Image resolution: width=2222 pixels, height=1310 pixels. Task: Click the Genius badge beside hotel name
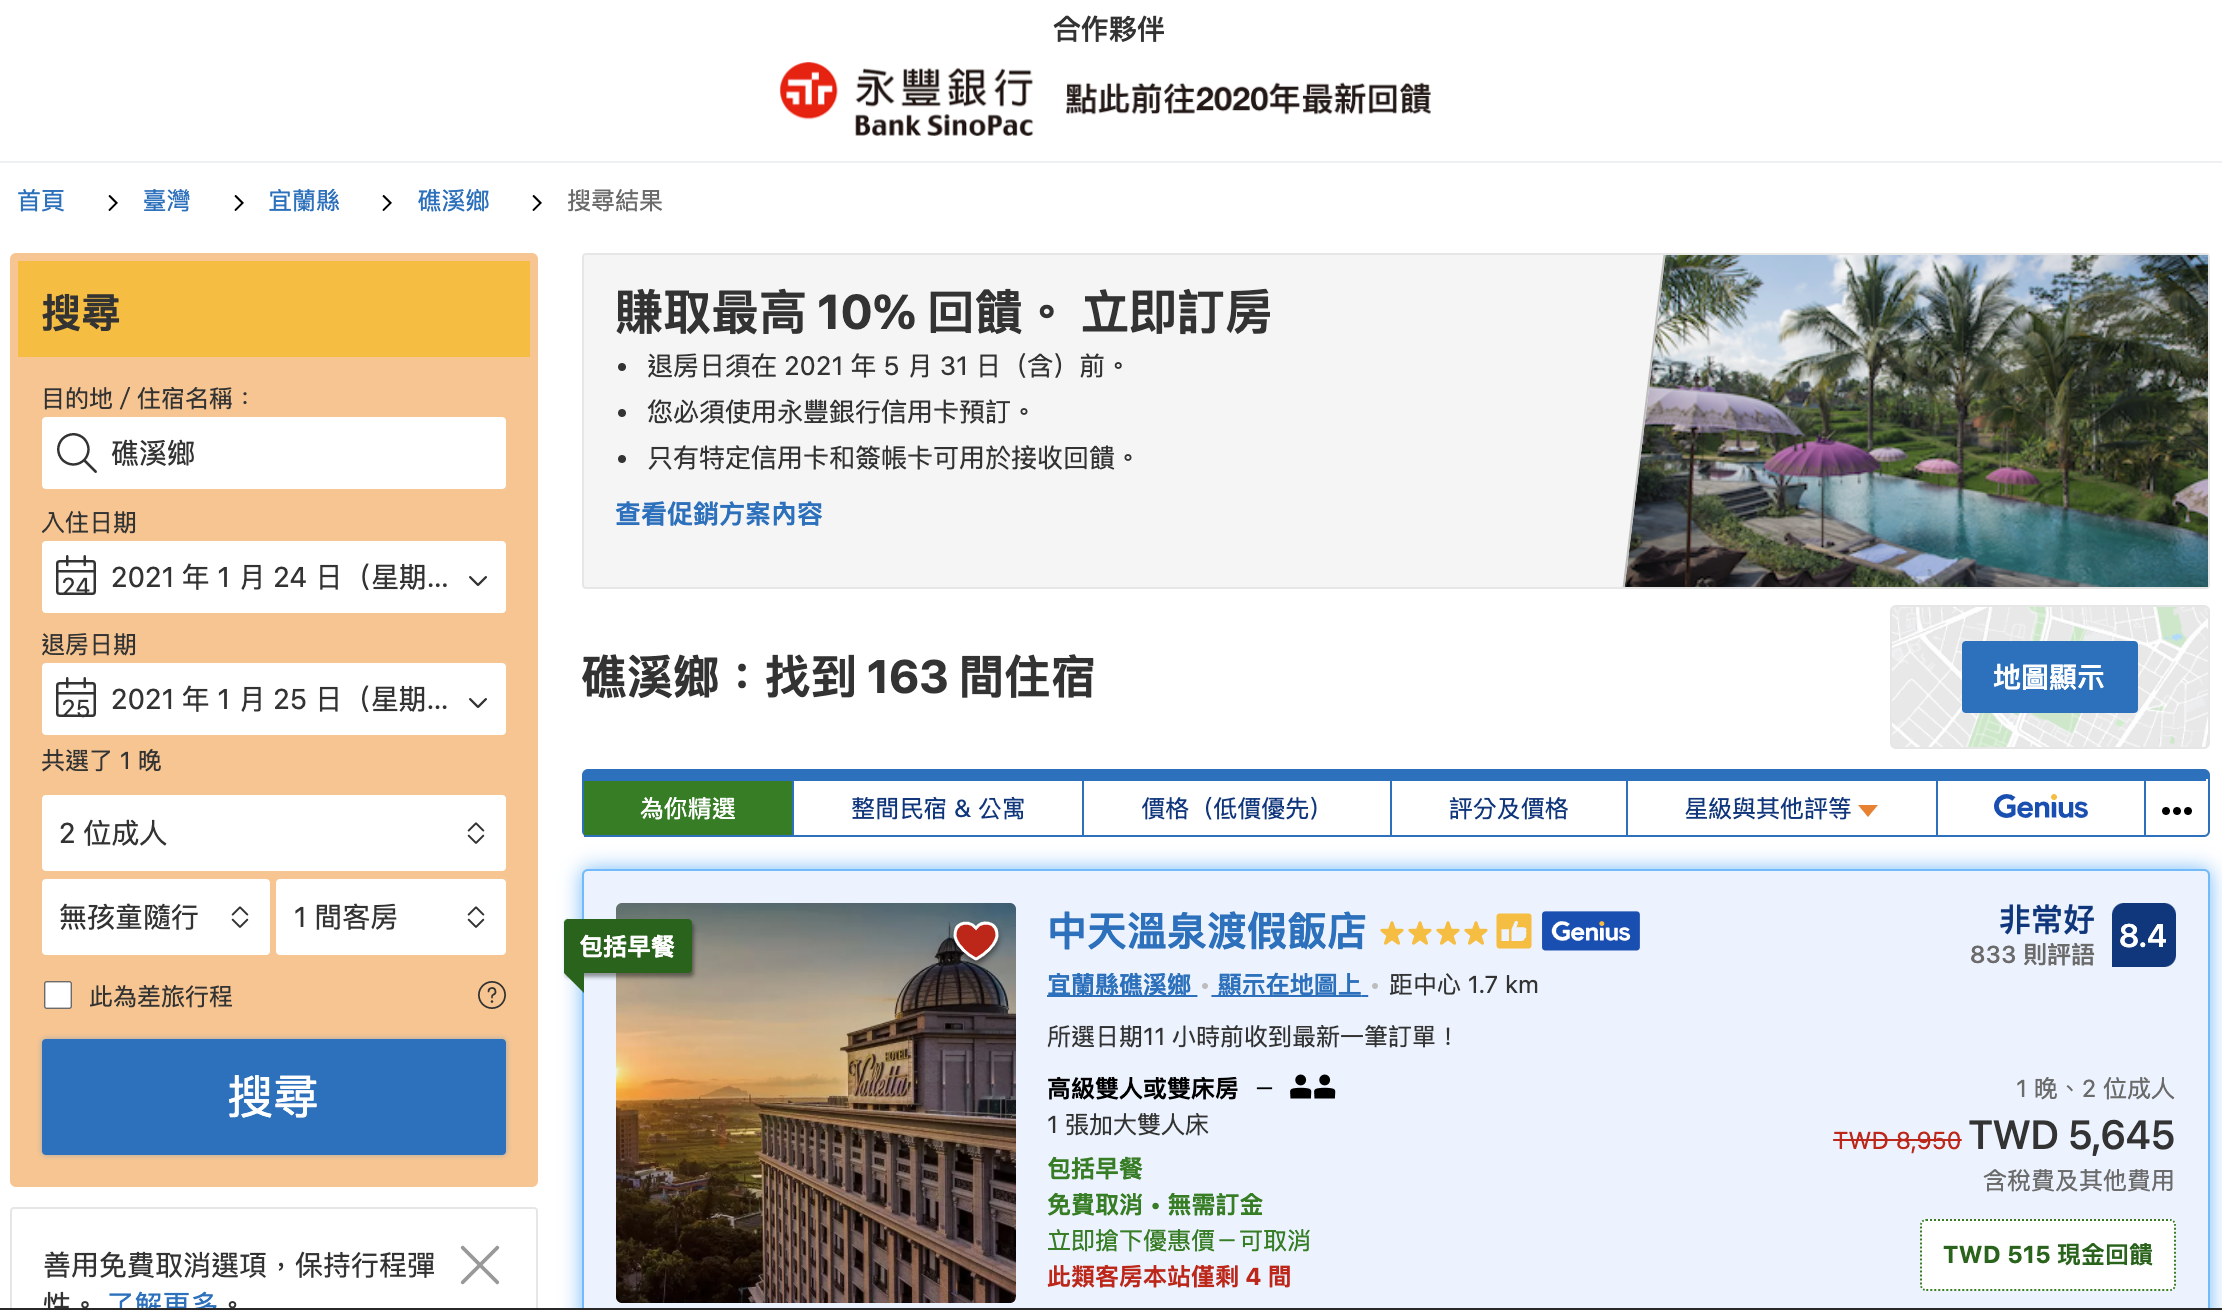point(1590,932)
